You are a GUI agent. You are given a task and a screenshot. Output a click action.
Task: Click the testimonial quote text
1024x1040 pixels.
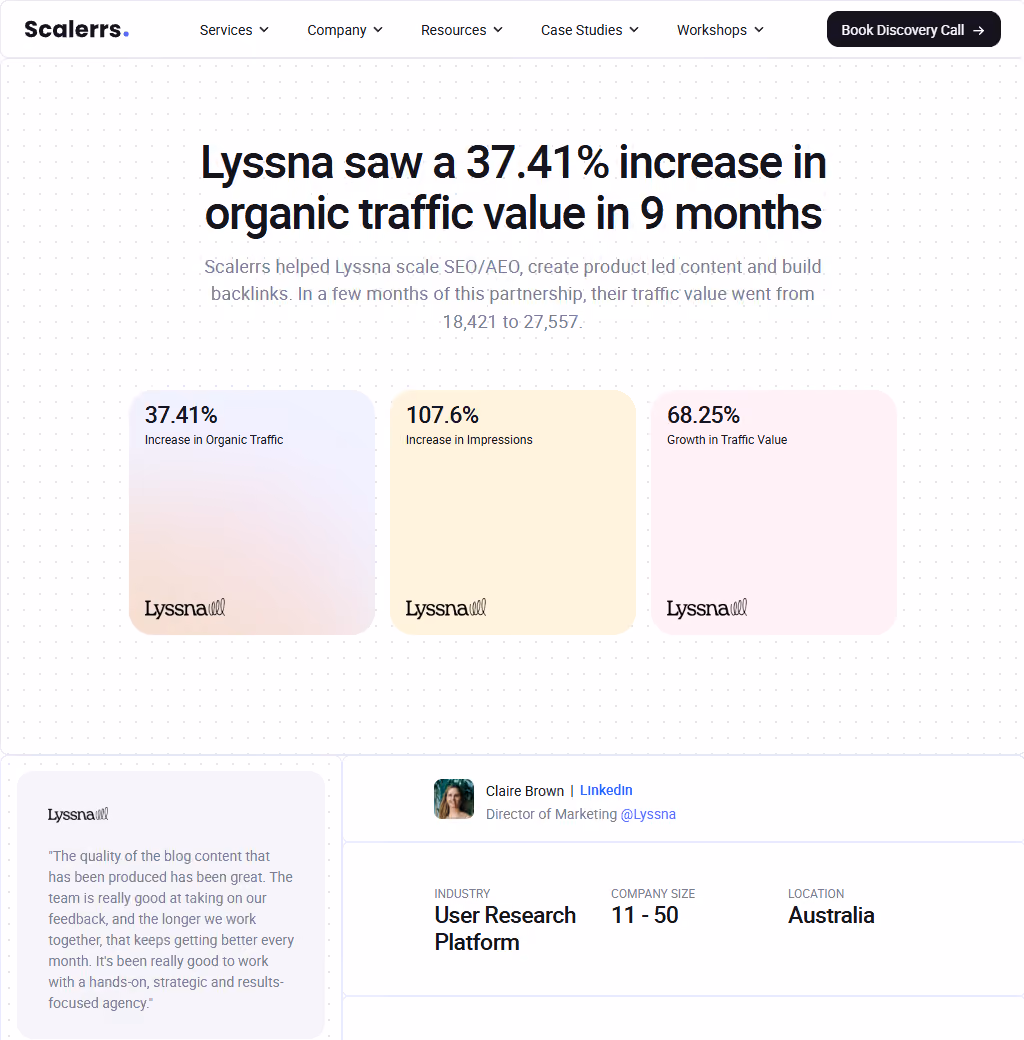(171, 929)
